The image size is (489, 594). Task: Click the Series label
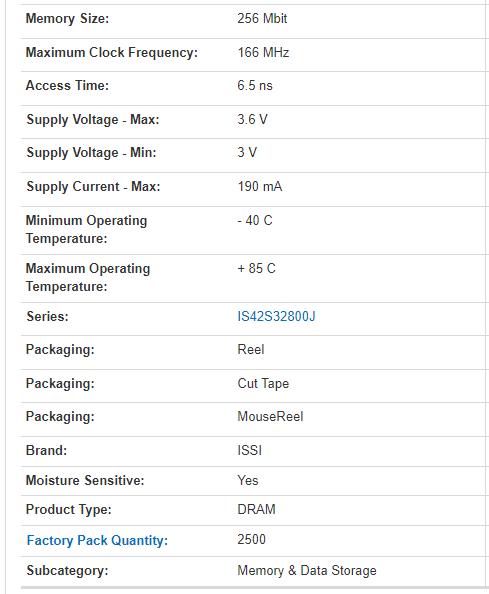(x=47, y=316)
